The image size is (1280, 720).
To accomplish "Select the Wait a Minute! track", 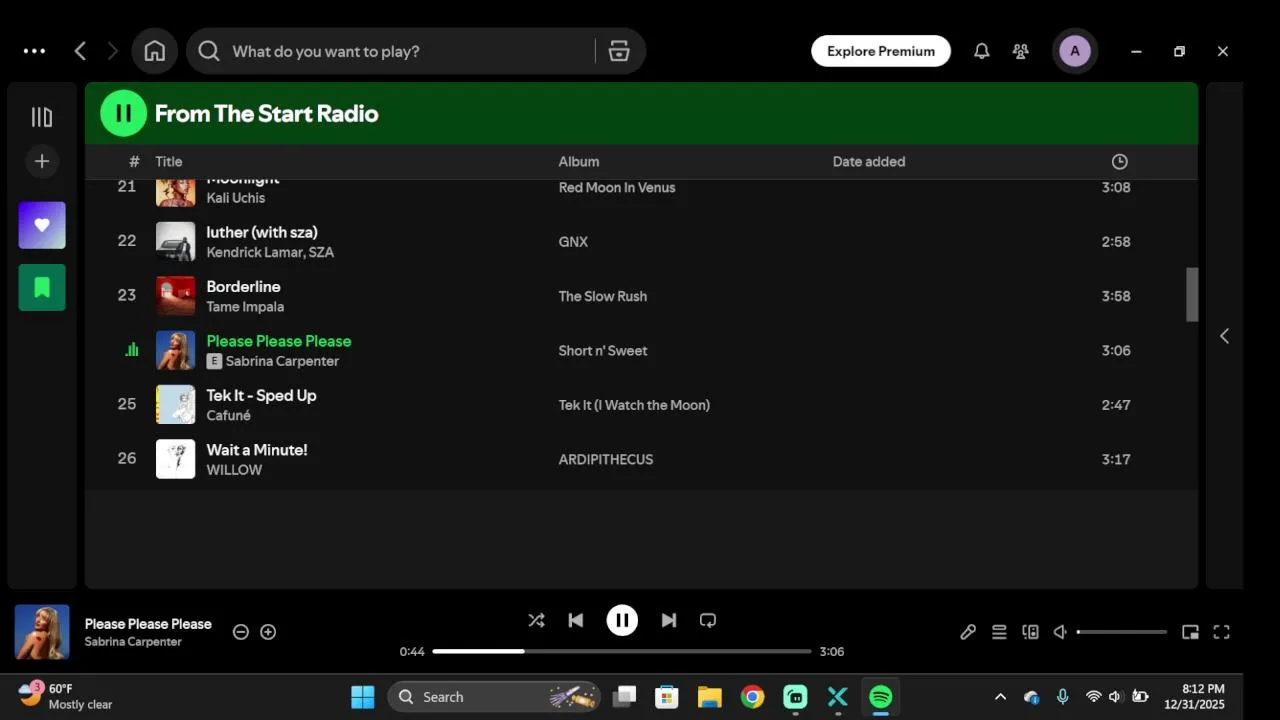I will 257,450.
